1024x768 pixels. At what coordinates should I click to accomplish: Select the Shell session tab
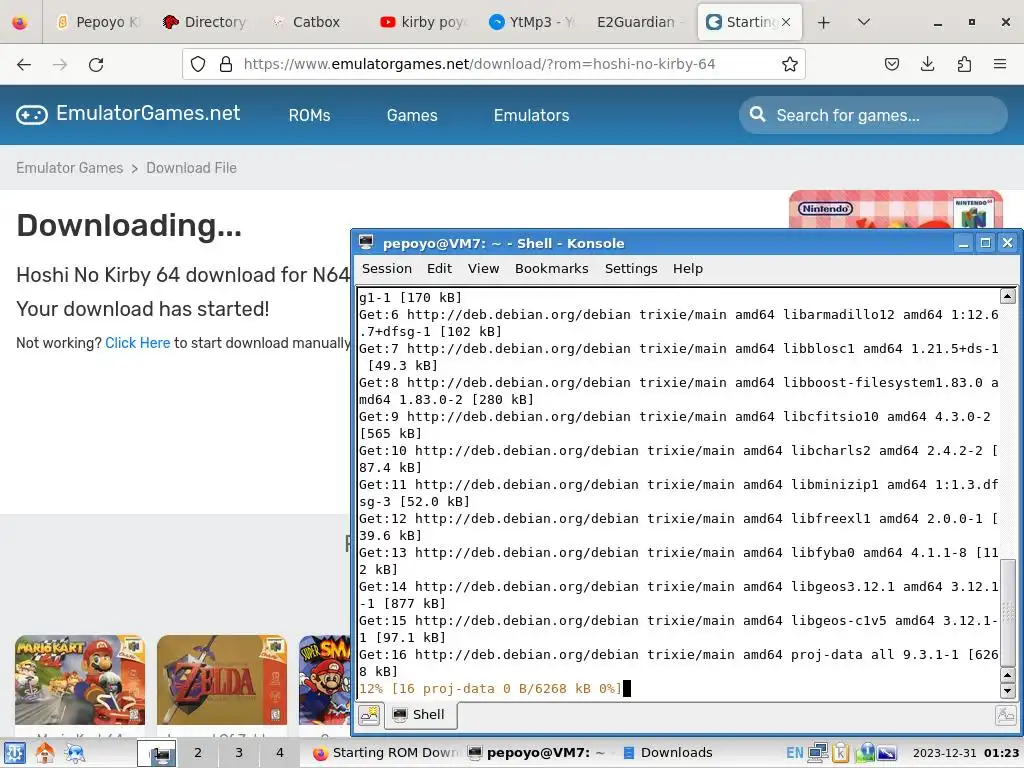point(420,715)
